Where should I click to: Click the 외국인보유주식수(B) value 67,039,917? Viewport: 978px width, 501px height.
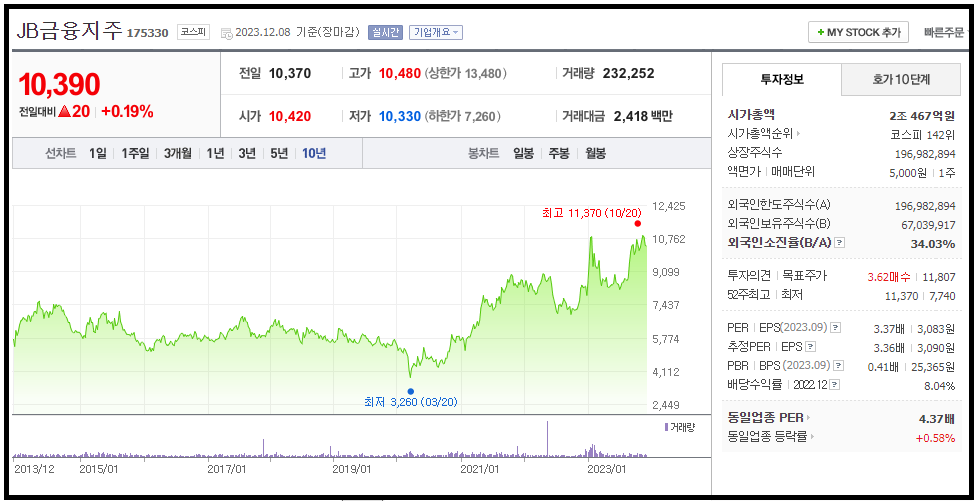coord(928,225)
